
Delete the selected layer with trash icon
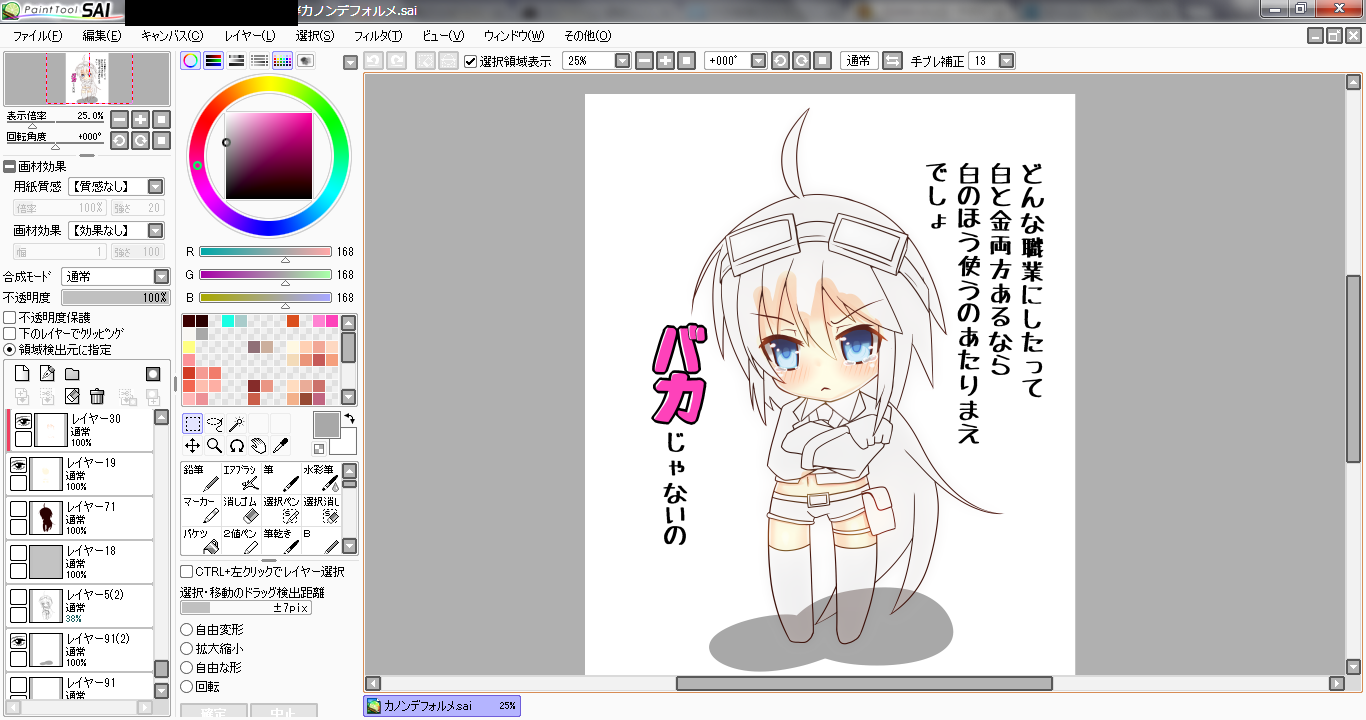[x=97, y=396]
